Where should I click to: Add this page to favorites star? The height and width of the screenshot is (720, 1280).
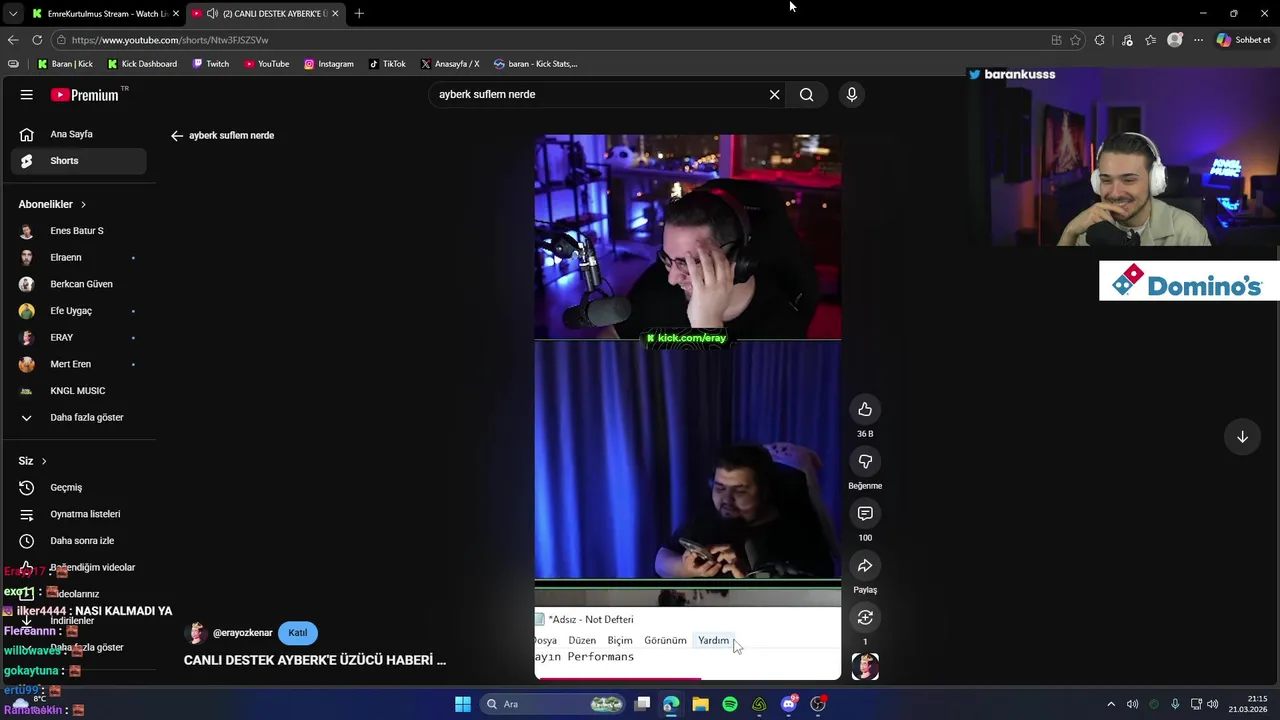[1076, 40]
